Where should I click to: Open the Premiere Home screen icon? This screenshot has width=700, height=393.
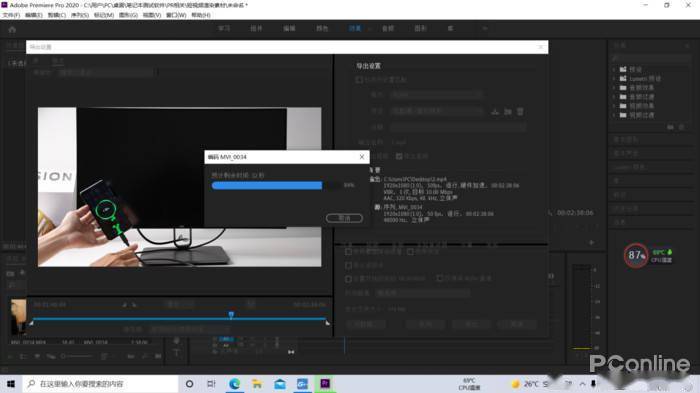[12, 29]
